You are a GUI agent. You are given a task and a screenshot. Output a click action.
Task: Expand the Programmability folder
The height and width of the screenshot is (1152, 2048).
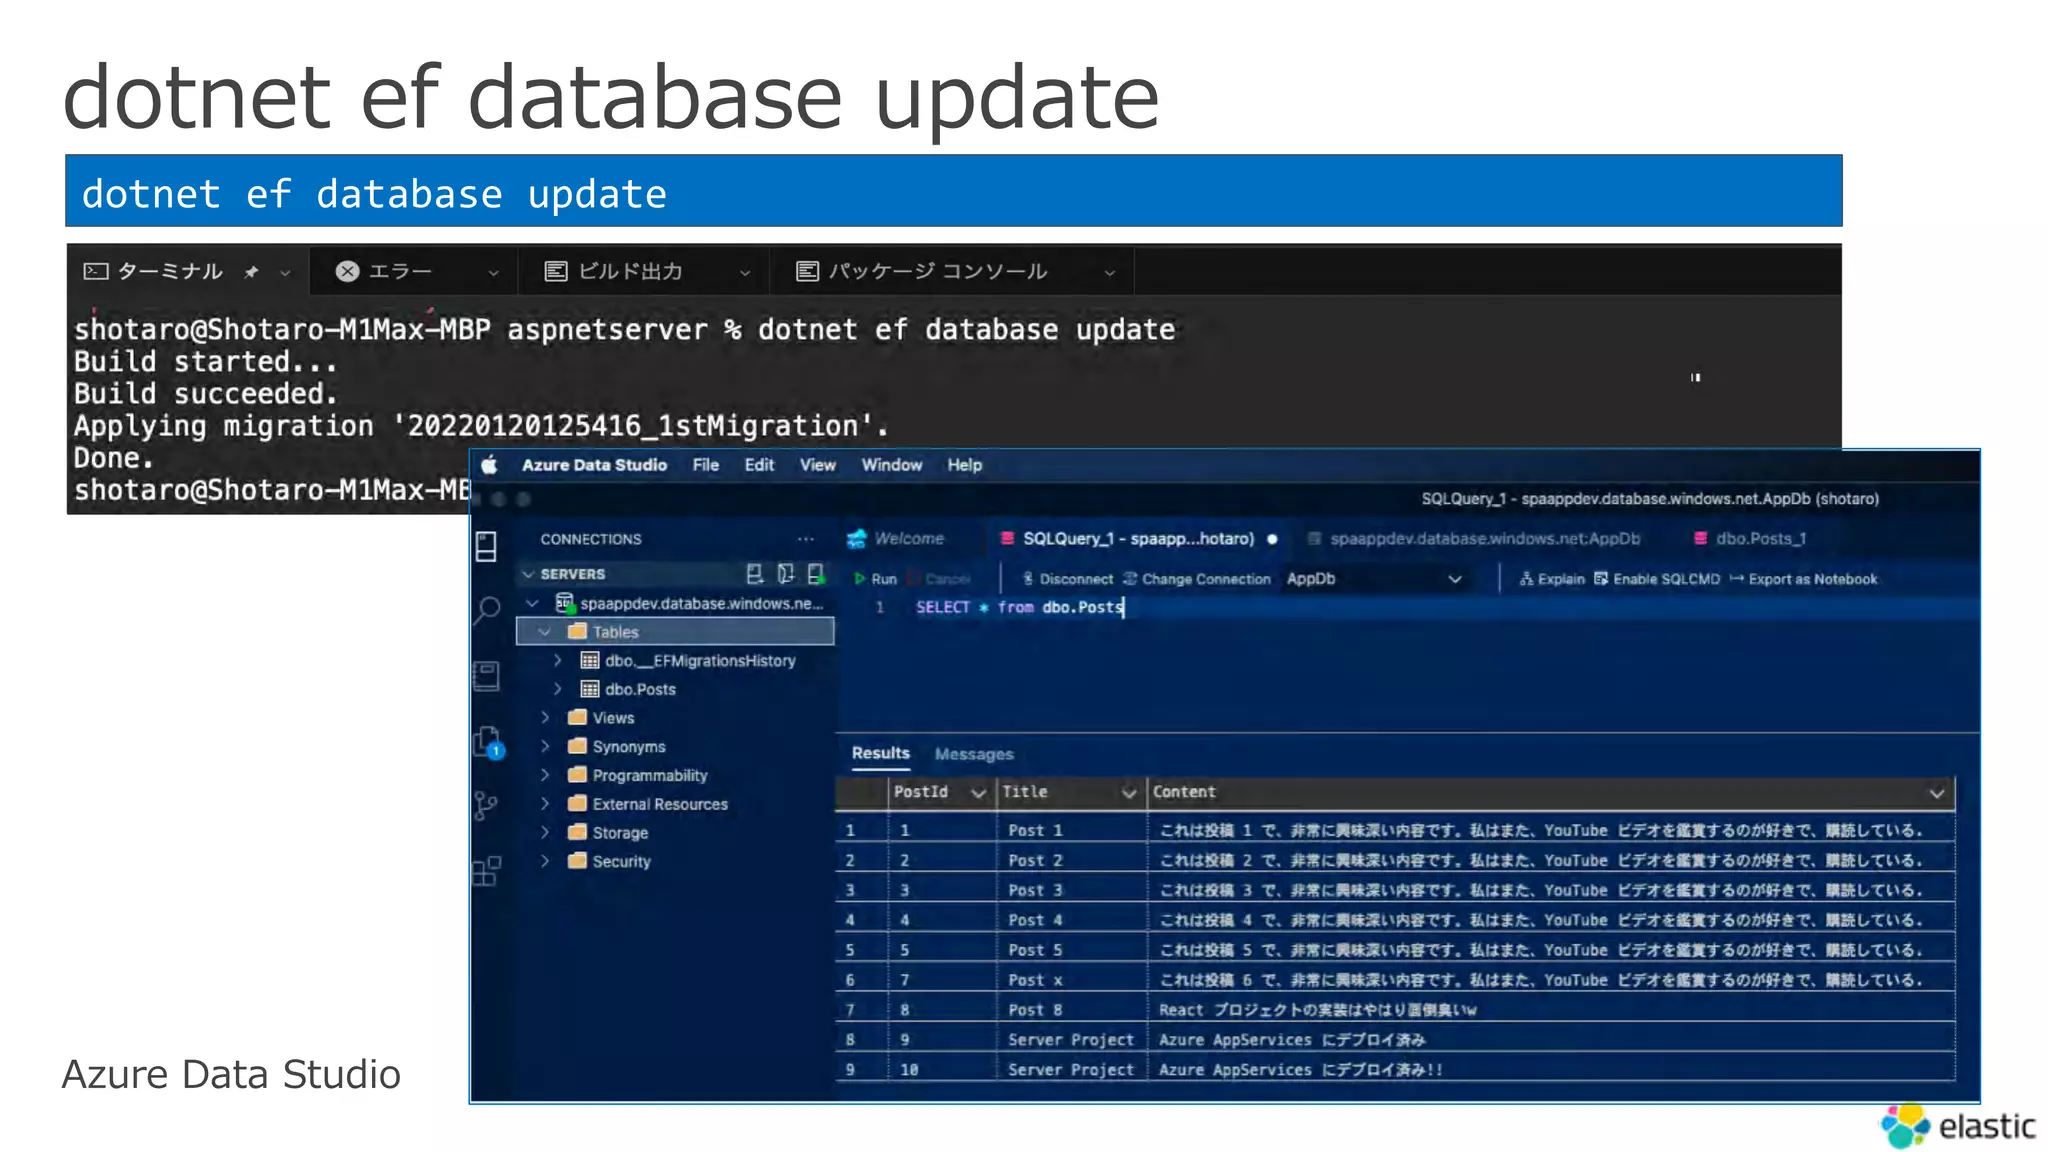pos(545,775)
